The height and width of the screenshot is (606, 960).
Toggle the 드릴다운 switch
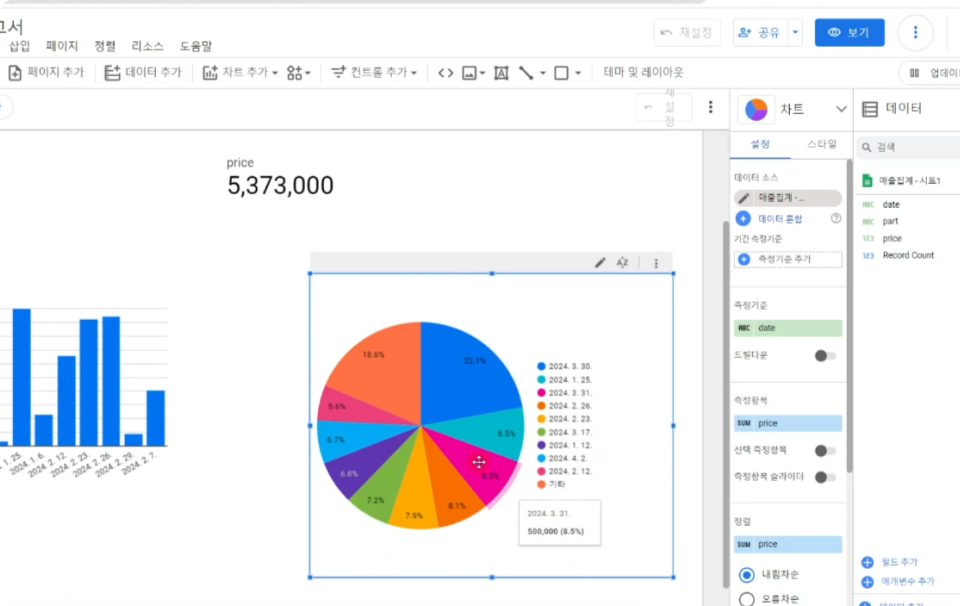click(825, 356)
